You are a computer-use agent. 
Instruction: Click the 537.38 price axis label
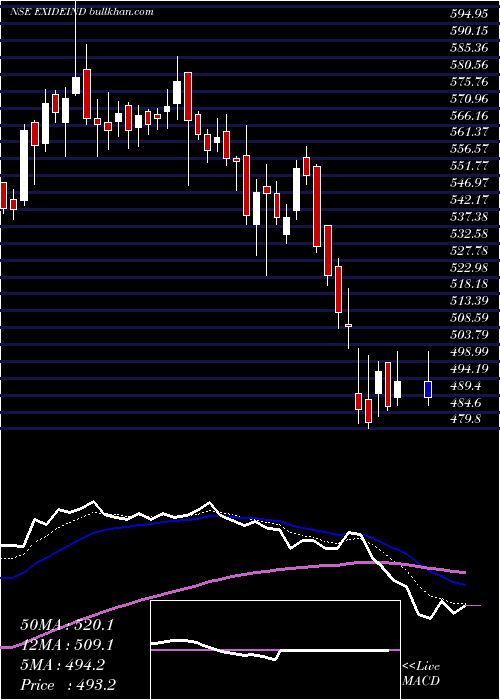(x=469, y=217)
